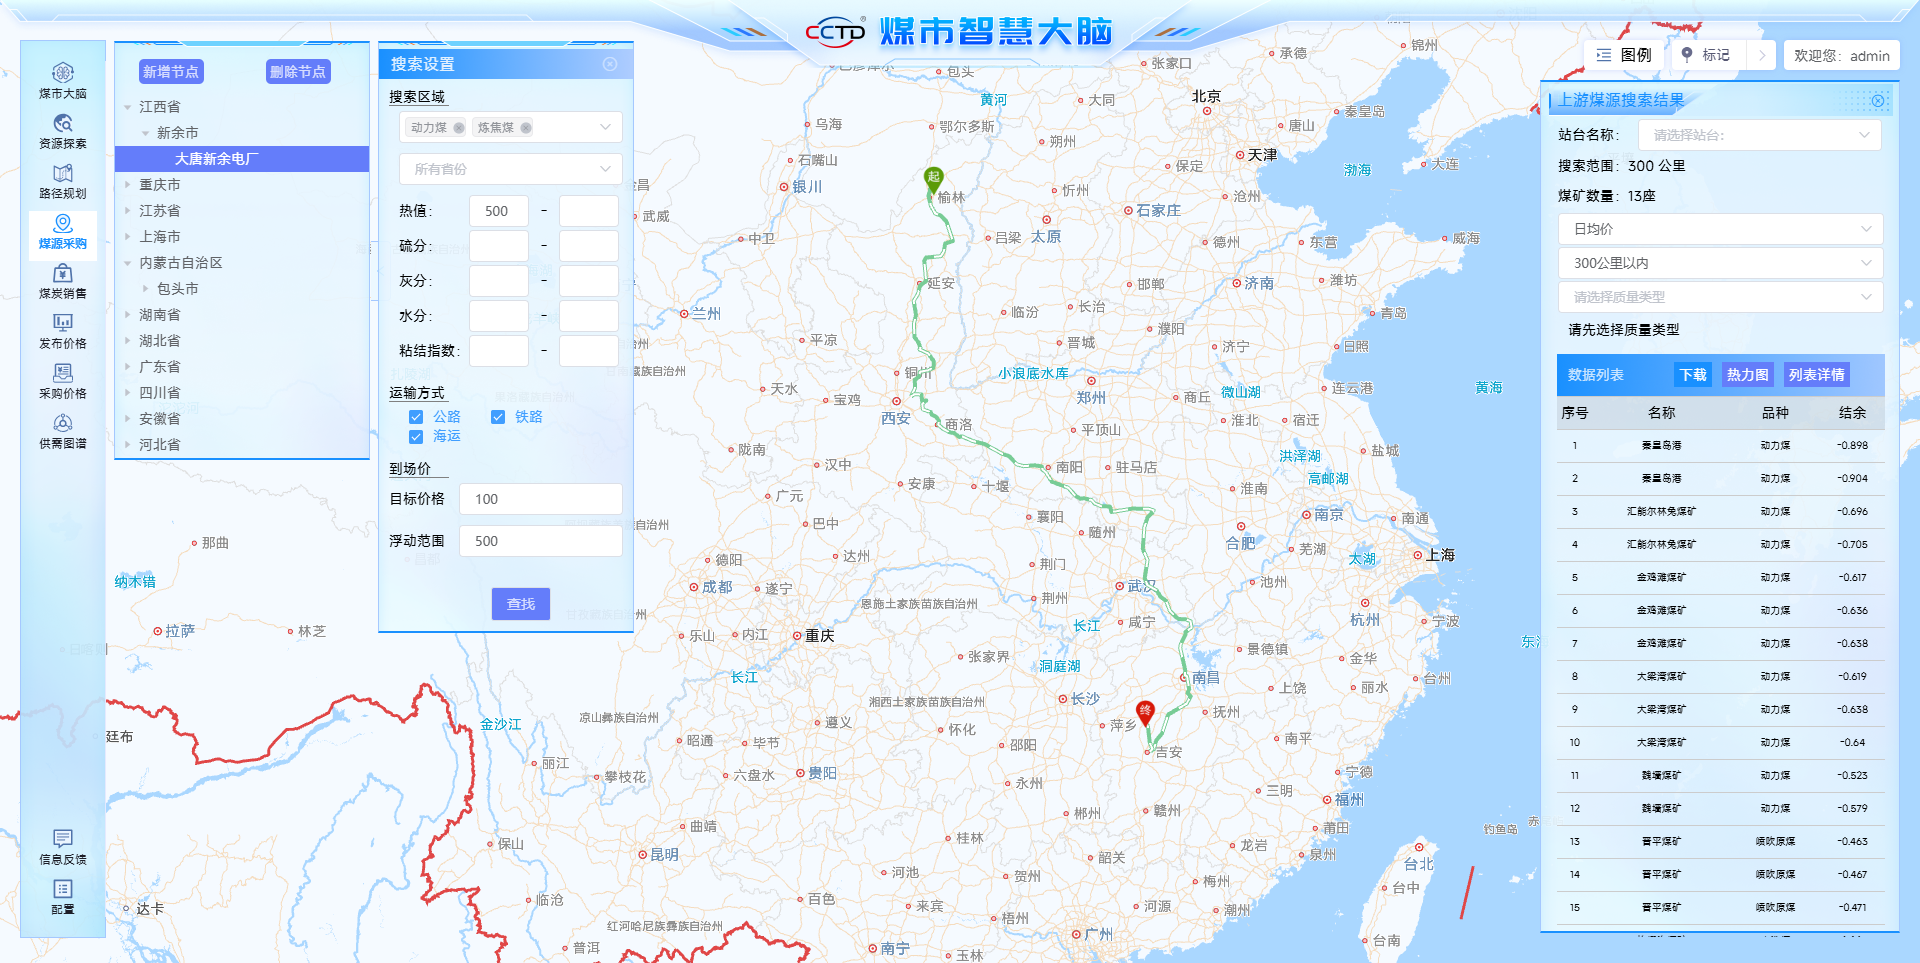Click the 新增节点 button

click(171, 72)
